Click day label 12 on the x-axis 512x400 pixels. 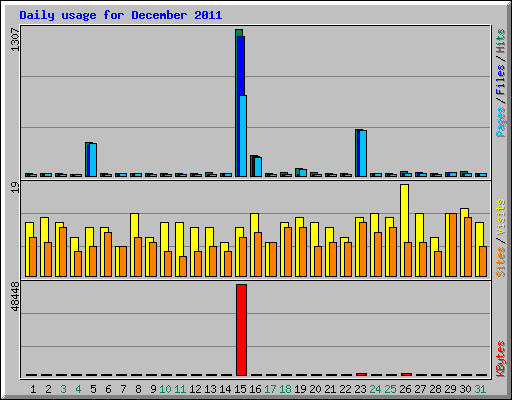[x=195, y=389]
